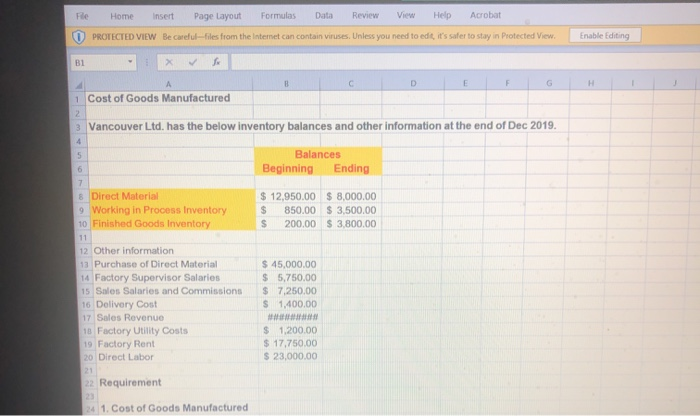Click the $17,750.00 Factory Rent value
700x416 pixels.
pyautogui.click(x=291, y=343)
